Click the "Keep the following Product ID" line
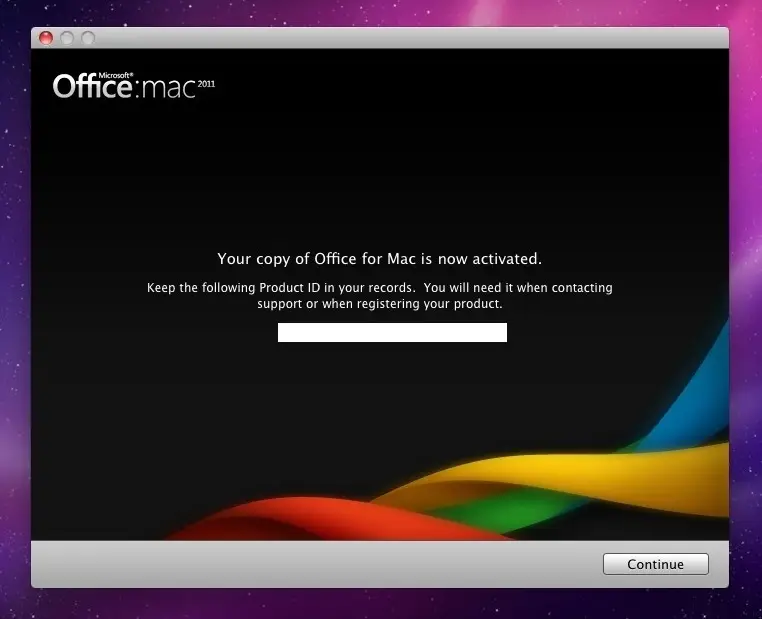The image size is (762, 619). click(380, 288)
